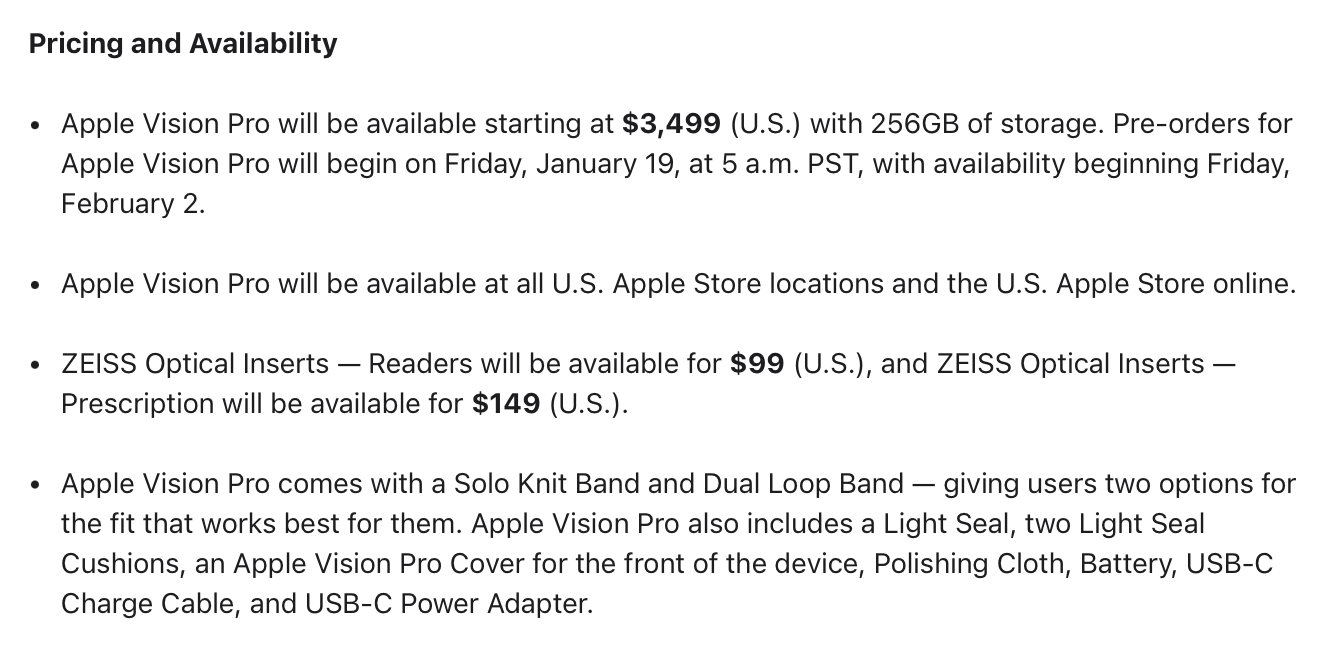
Task: Click the "February 2." availability date
Action: coord(133,204)
